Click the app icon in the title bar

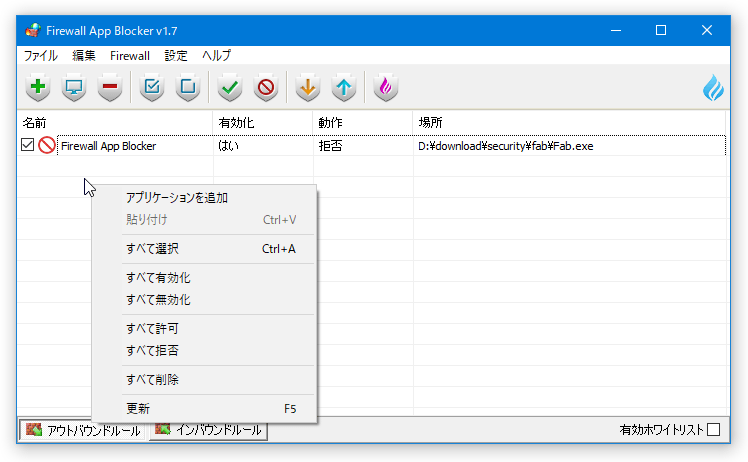point(33,31)
